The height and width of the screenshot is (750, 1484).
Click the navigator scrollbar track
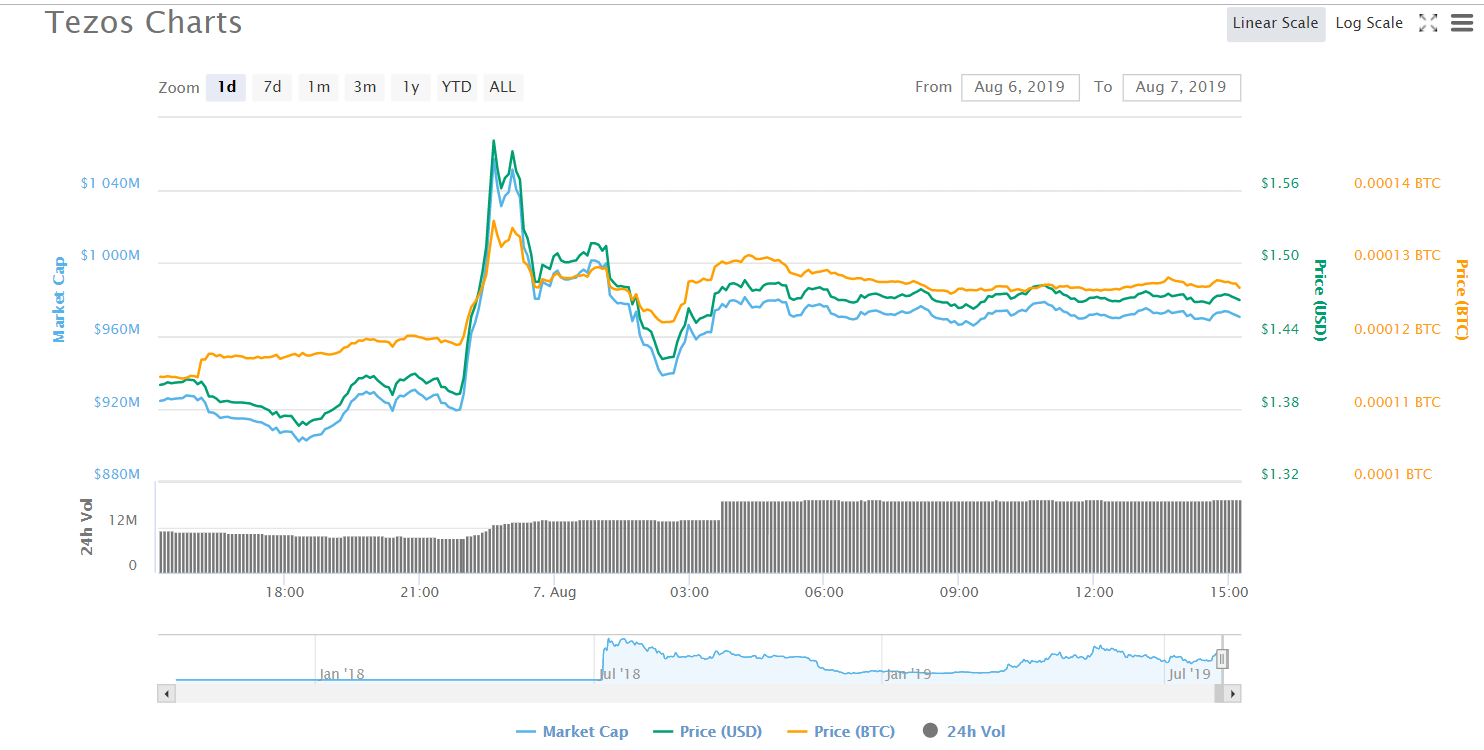[x=699, y=693]
